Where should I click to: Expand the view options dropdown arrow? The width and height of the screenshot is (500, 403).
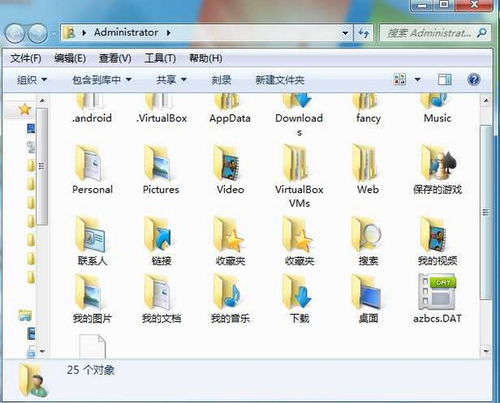coord(417,80)
